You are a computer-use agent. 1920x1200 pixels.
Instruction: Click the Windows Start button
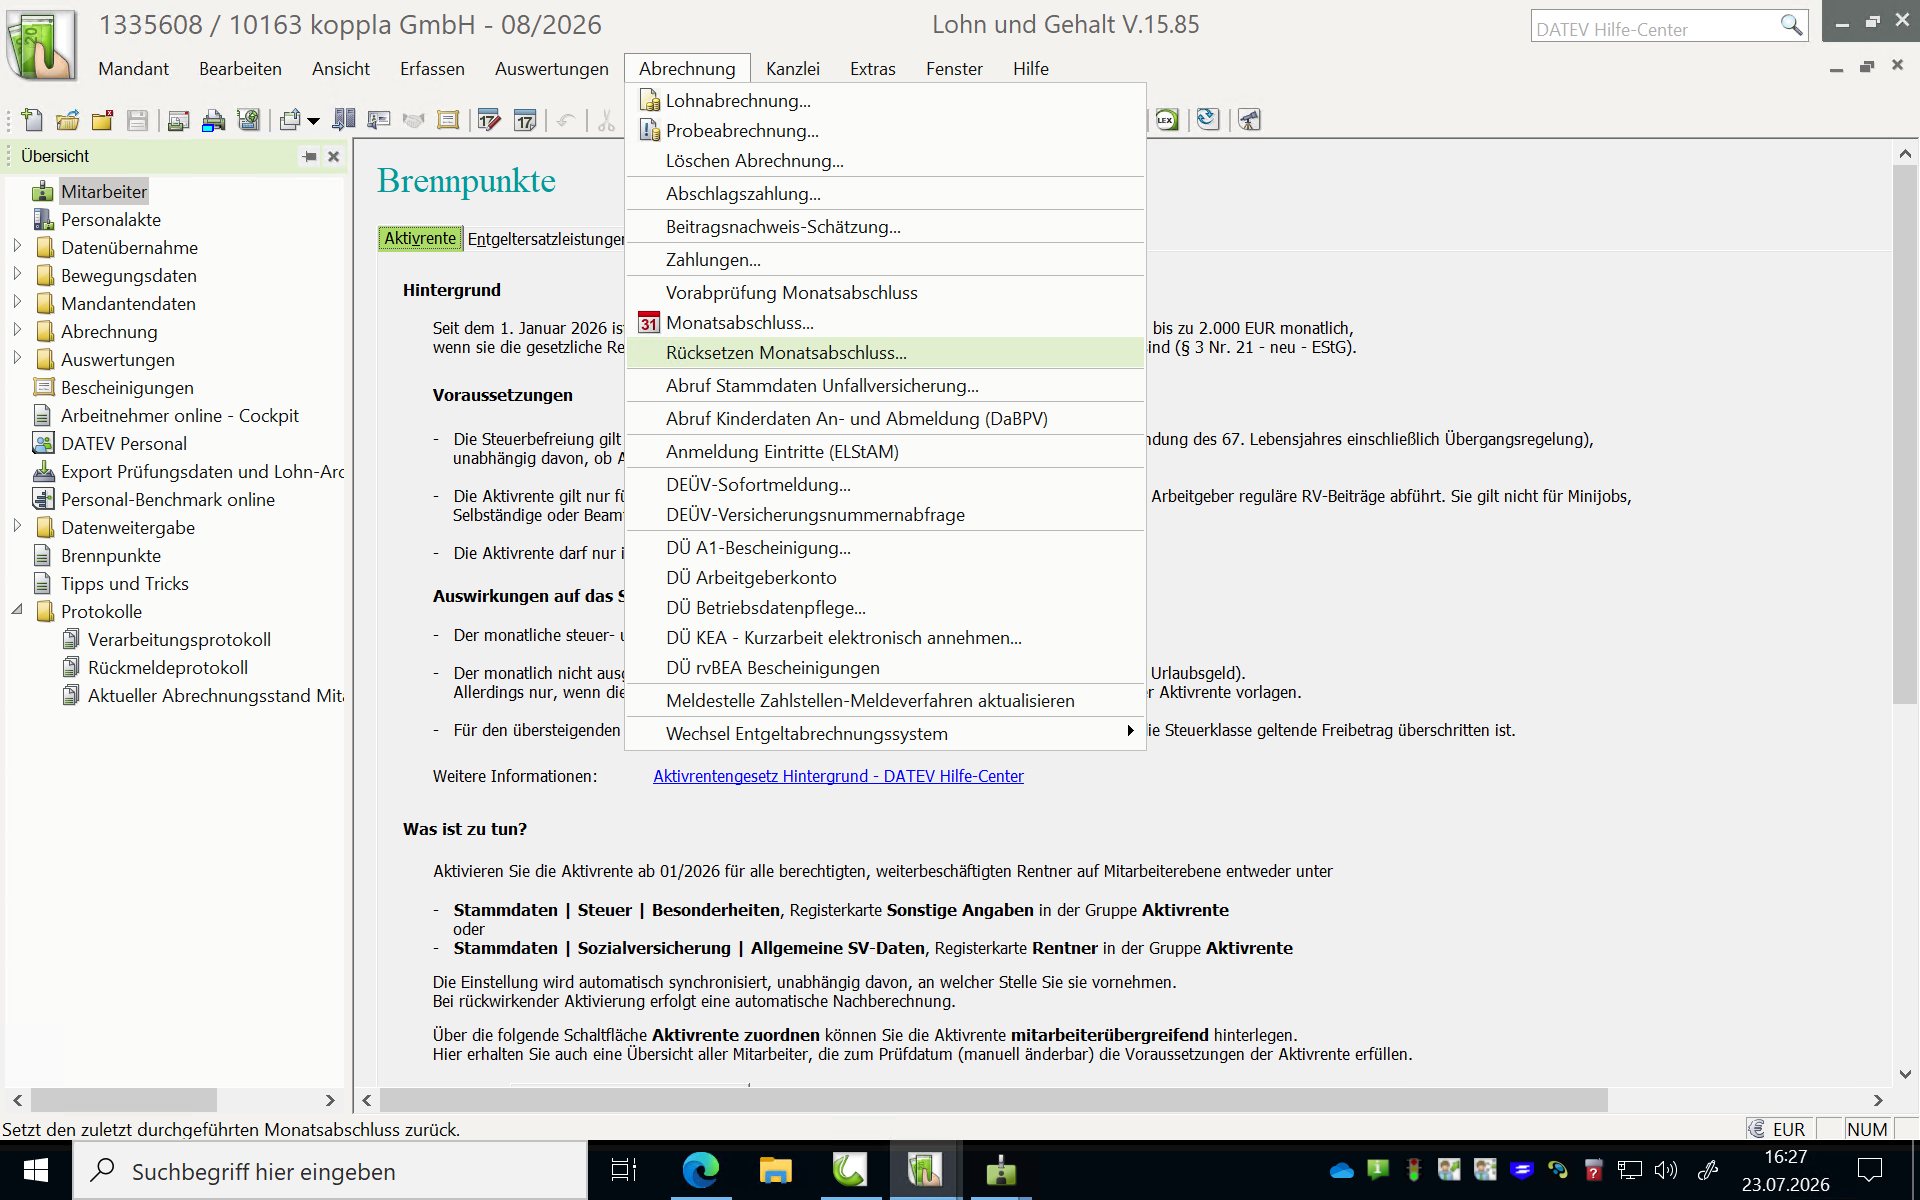(36, 1170)
